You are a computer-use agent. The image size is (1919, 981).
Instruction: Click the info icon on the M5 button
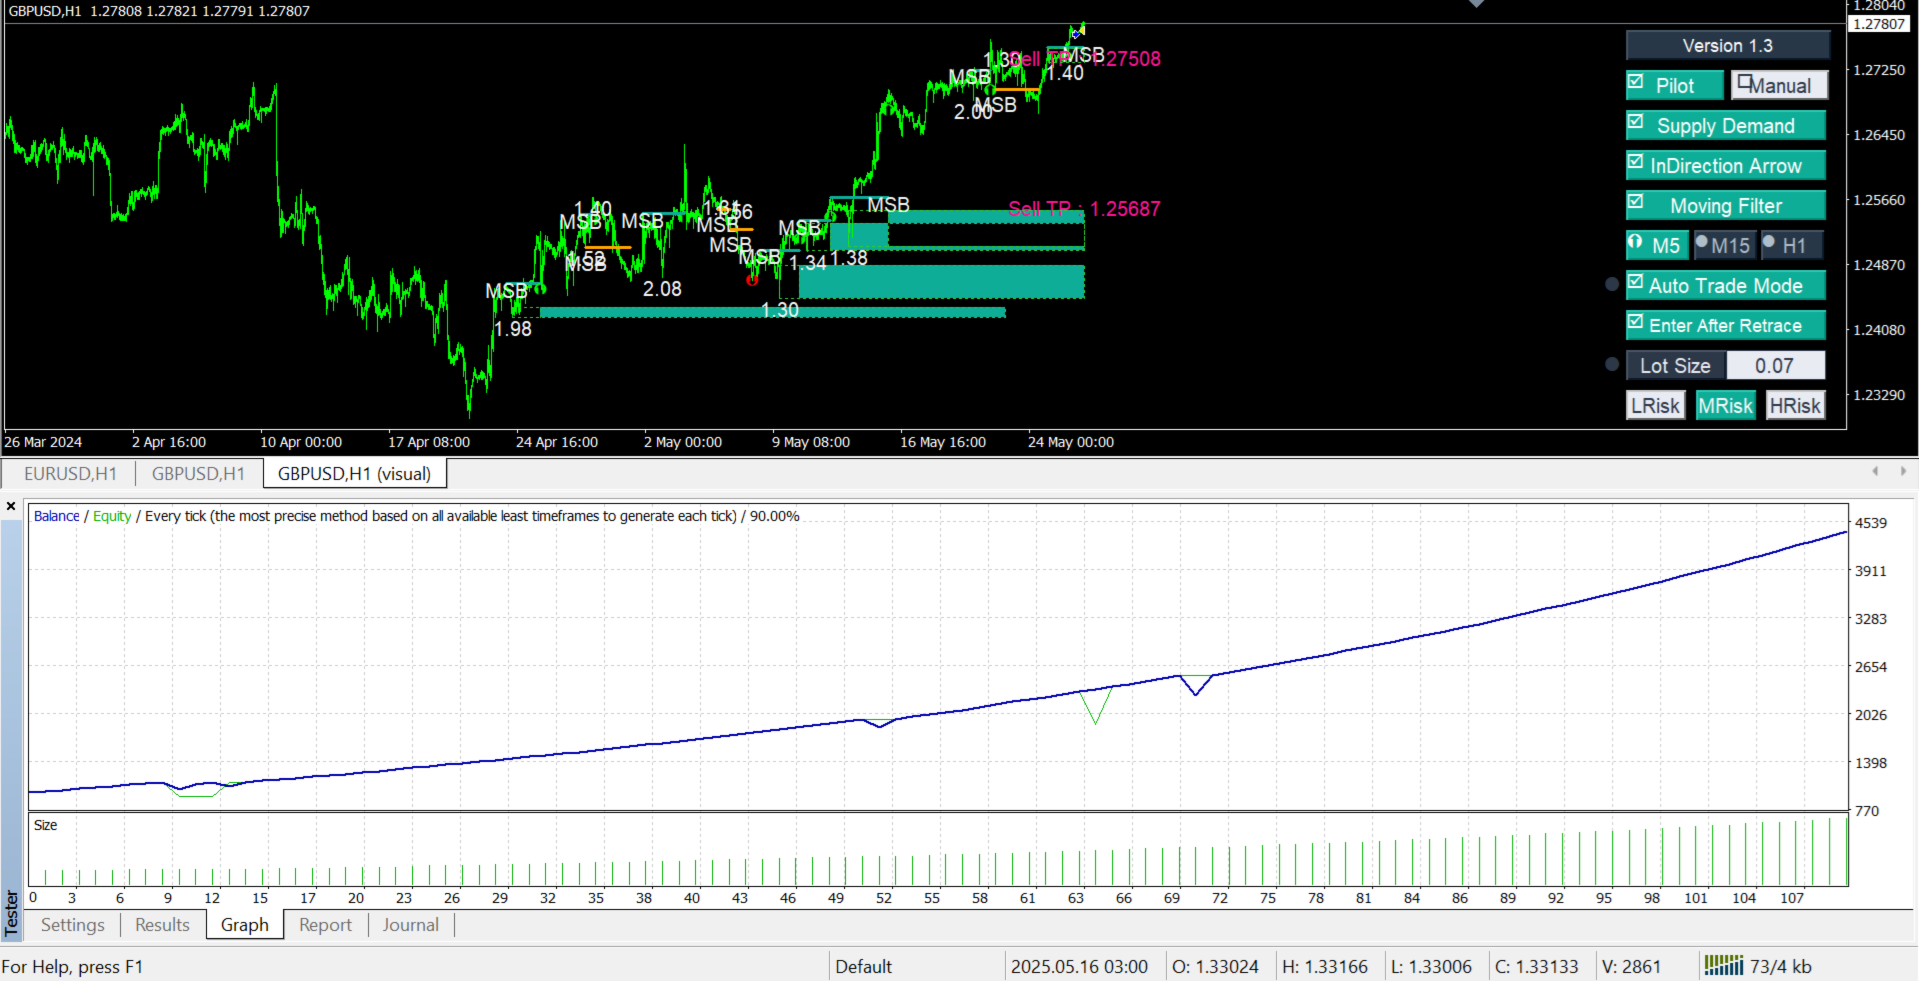[1634, 245]
